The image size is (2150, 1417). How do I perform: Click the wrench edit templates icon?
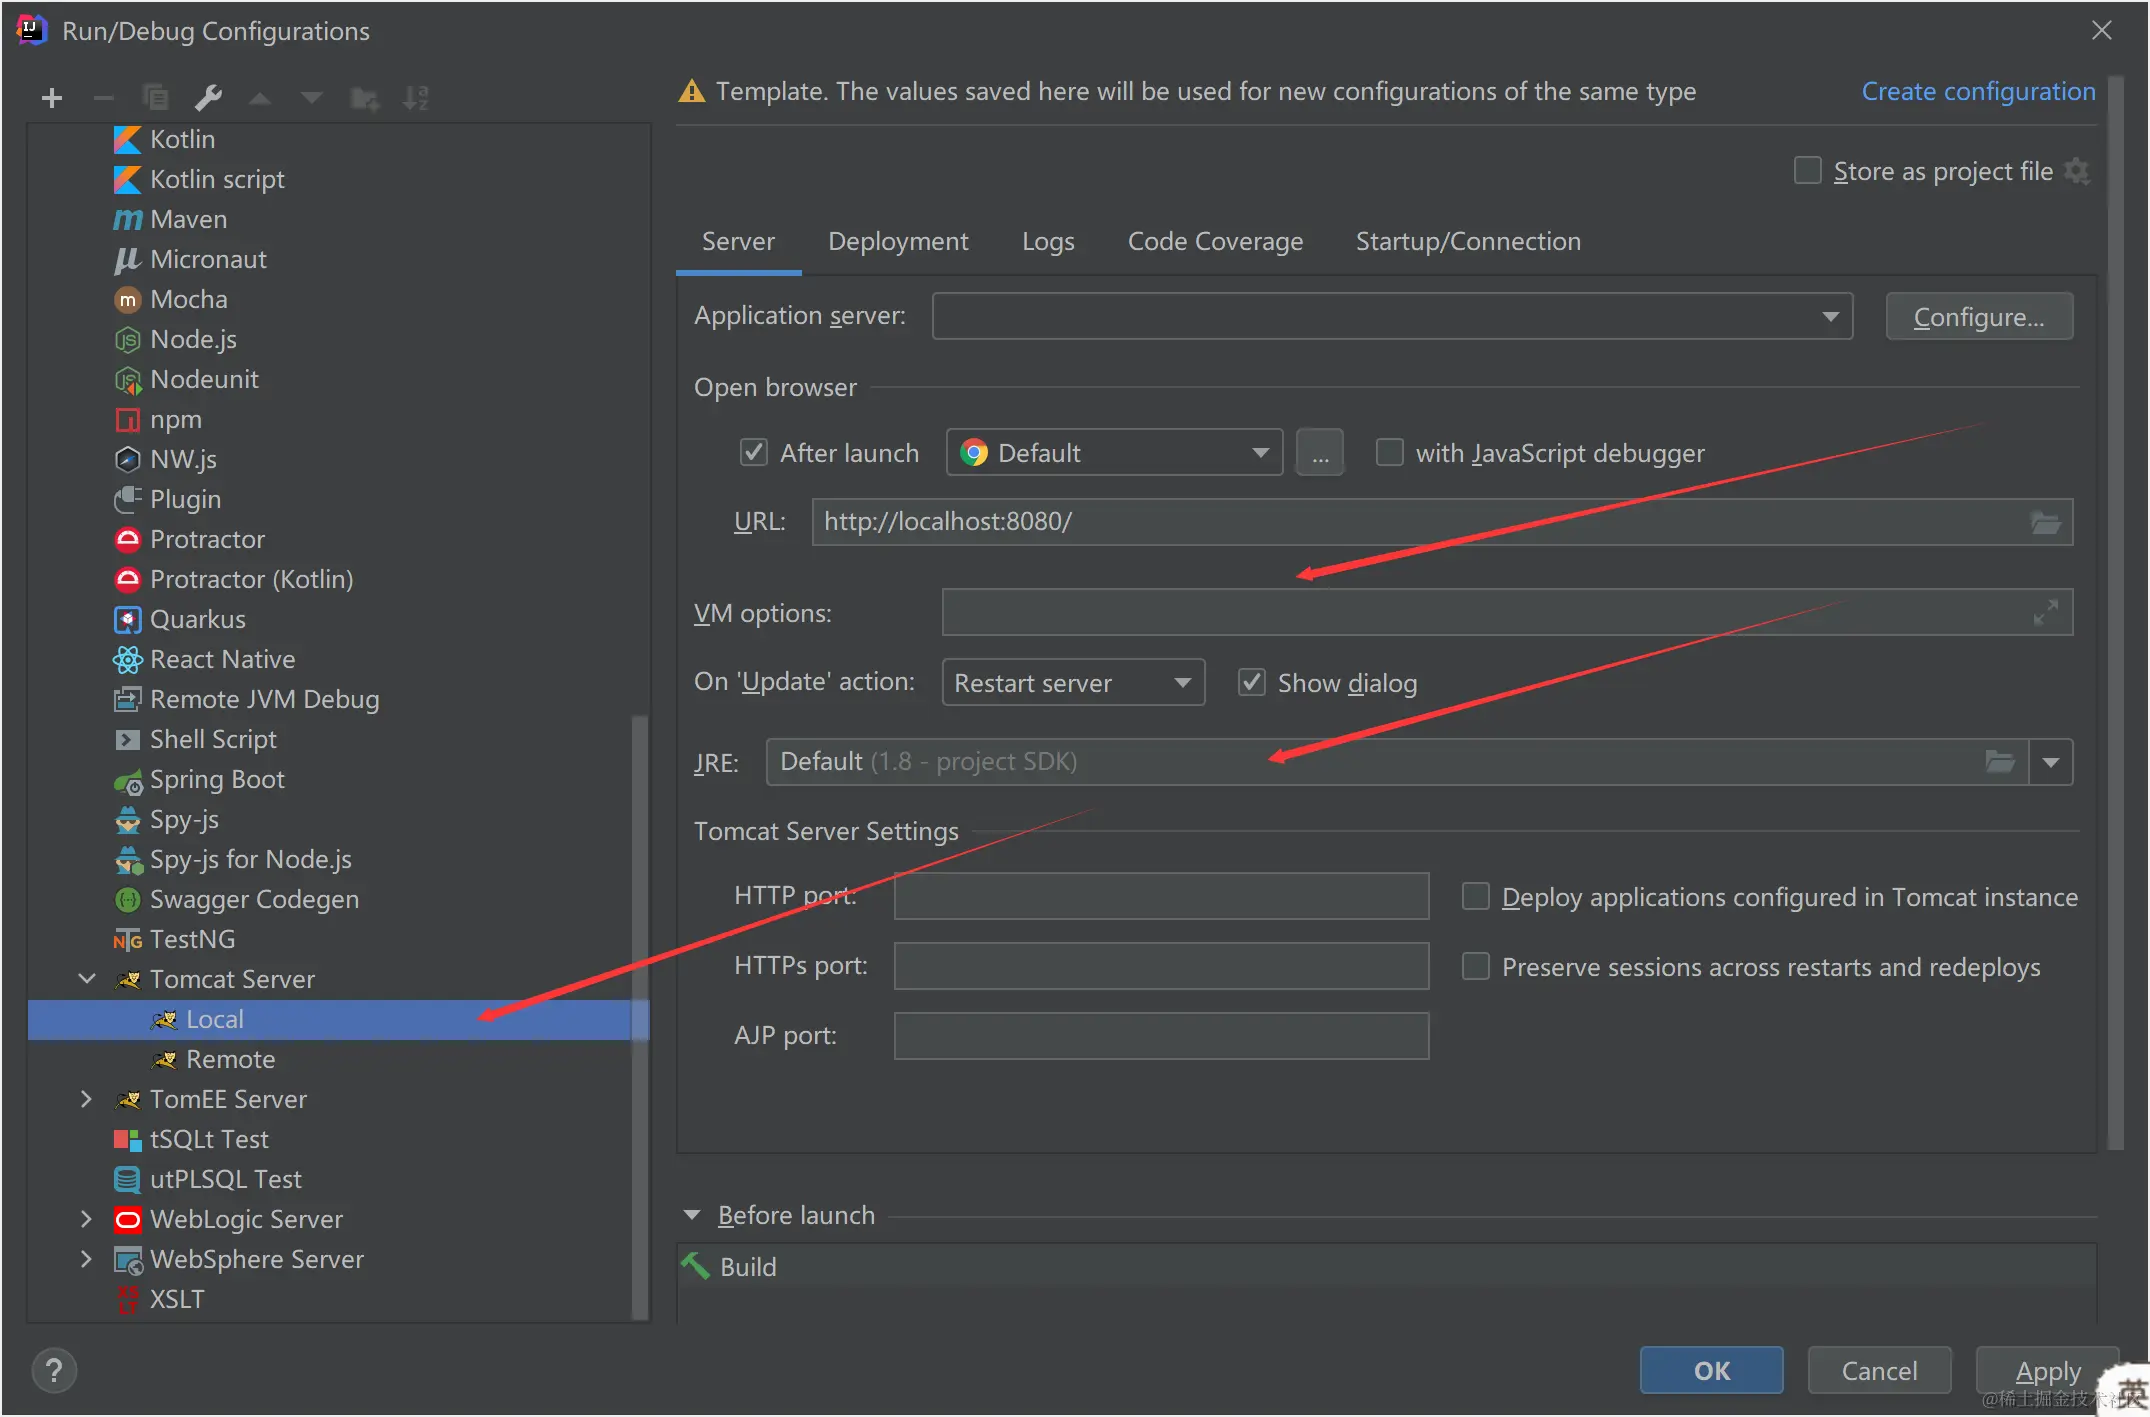[208, 98]
